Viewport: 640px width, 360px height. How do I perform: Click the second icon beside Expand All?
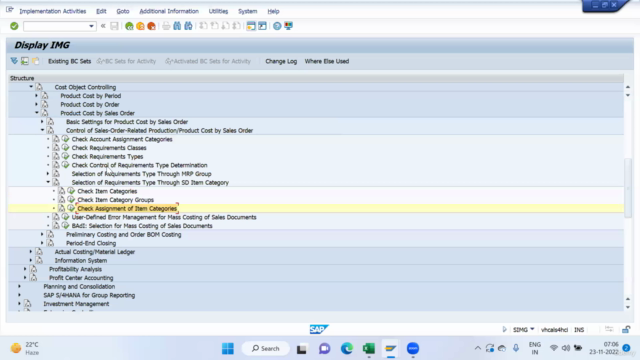(25, 61)
